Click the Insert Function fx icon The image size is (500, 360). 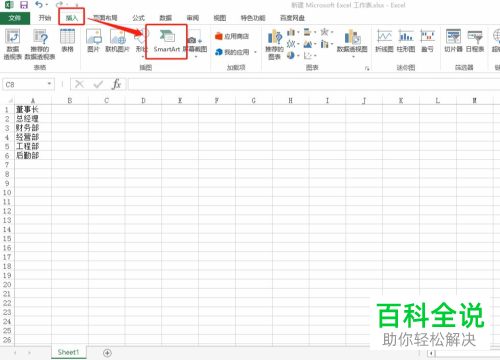pos(116,84)
